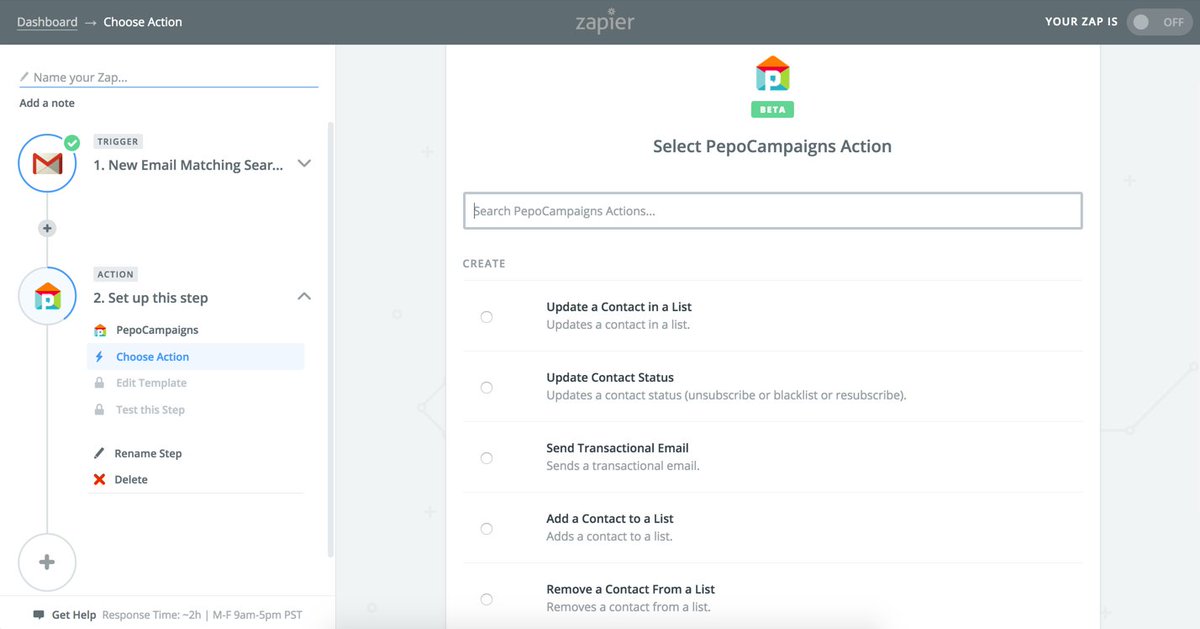Collapse the action step chevron
1200x629 pixels.
point(305,296)
